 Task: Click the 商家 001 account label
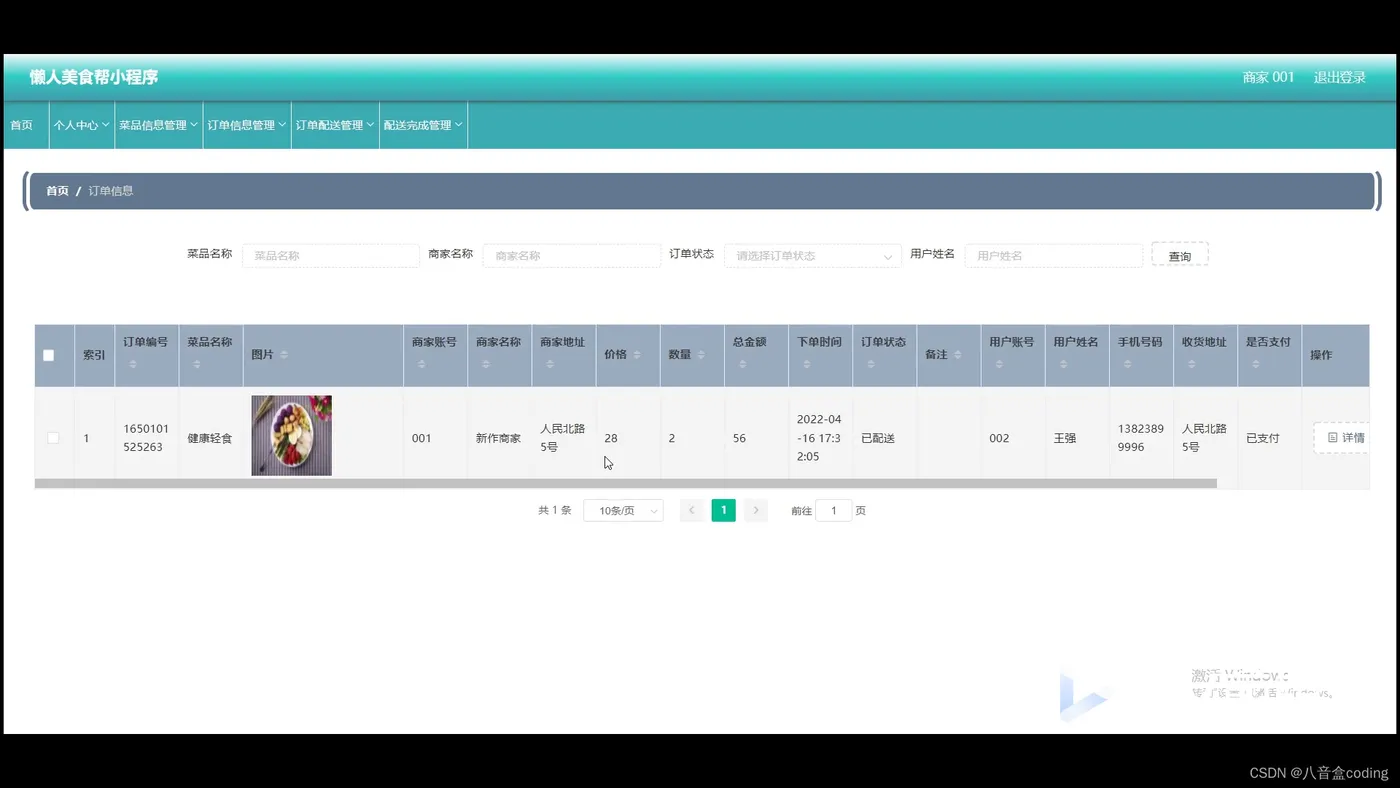(1269, 77)
